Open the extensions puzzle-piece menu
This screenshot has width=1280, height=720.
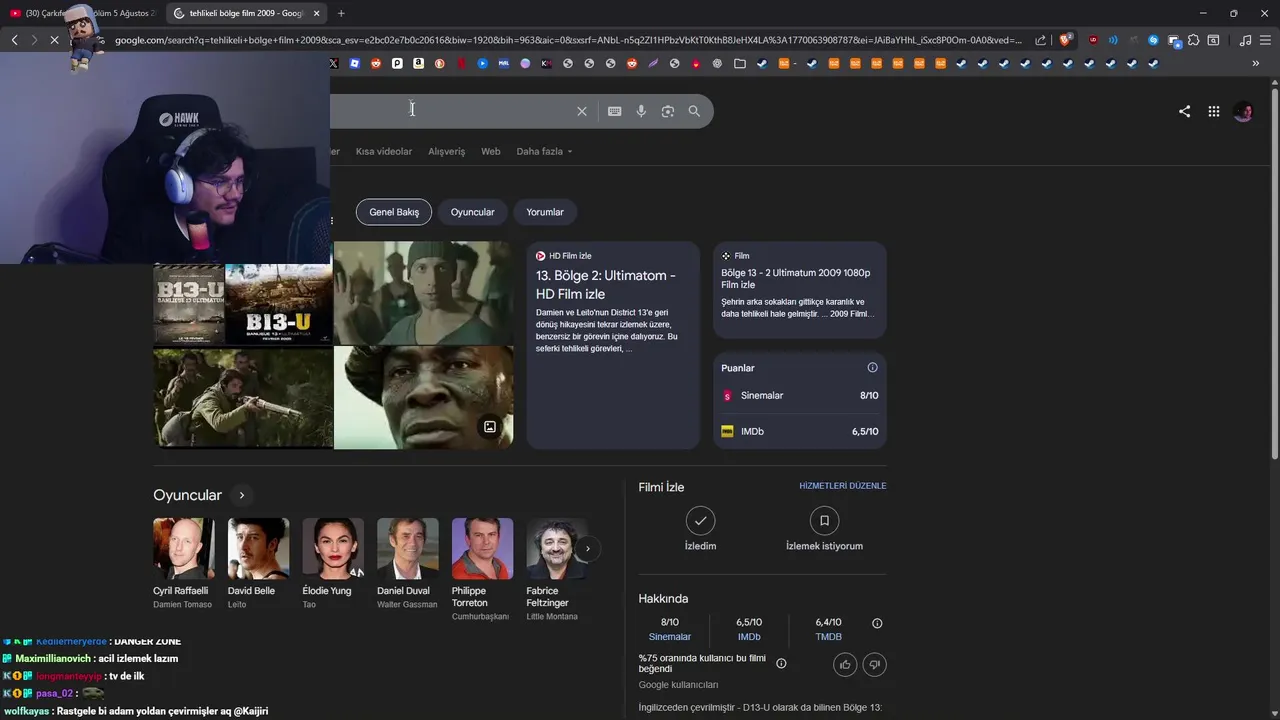pyautogui.click(x=1193, y=40)
